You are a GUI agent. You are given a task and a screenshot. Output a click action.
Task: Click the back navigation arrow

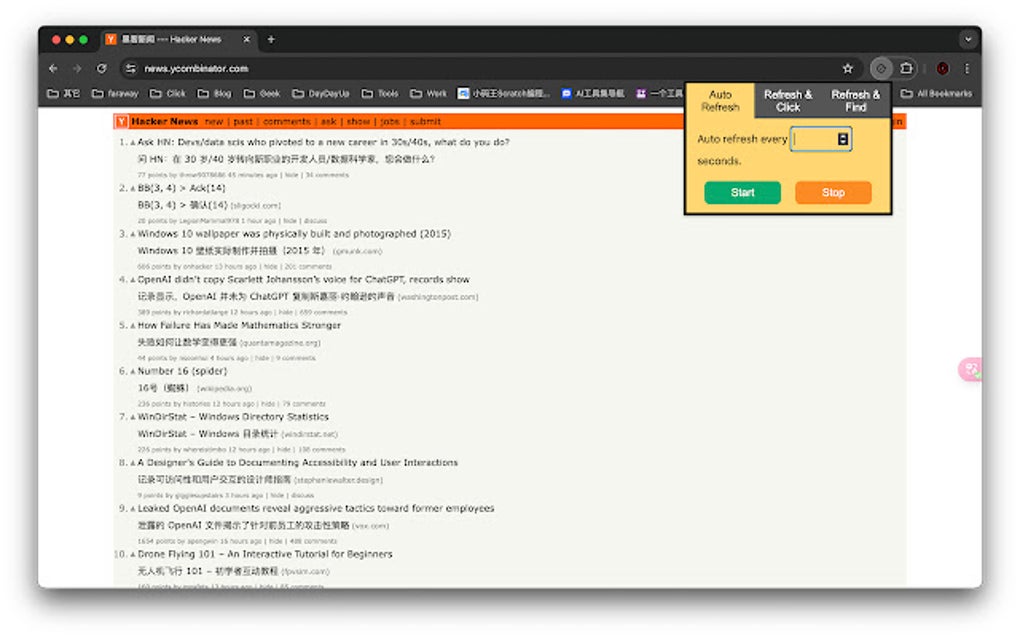pos(52,68)
